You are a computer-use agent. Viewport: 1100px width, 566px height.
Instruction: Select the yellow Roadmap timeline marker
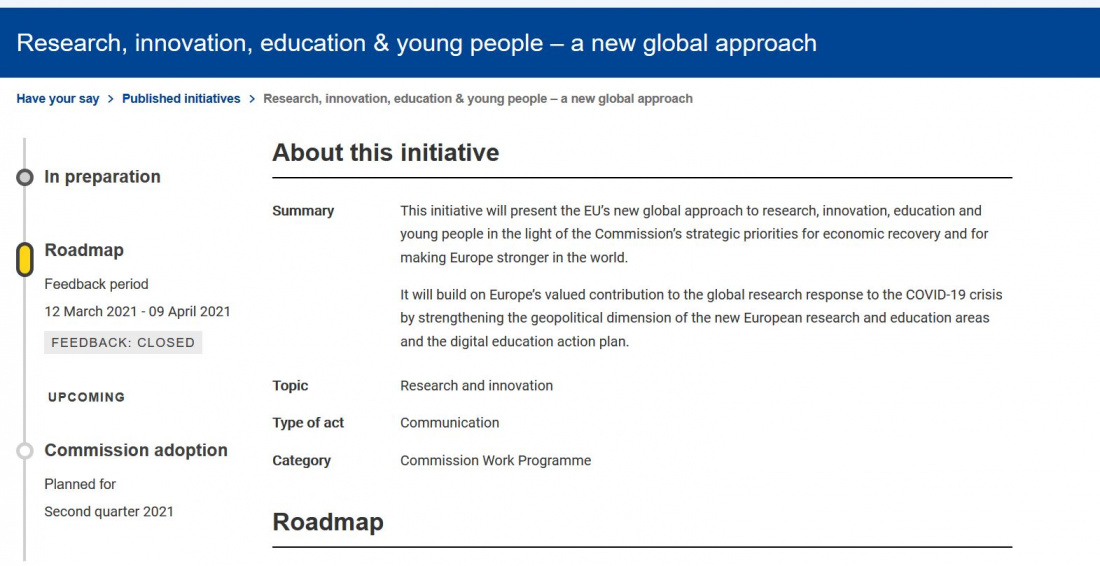(25, 260)
